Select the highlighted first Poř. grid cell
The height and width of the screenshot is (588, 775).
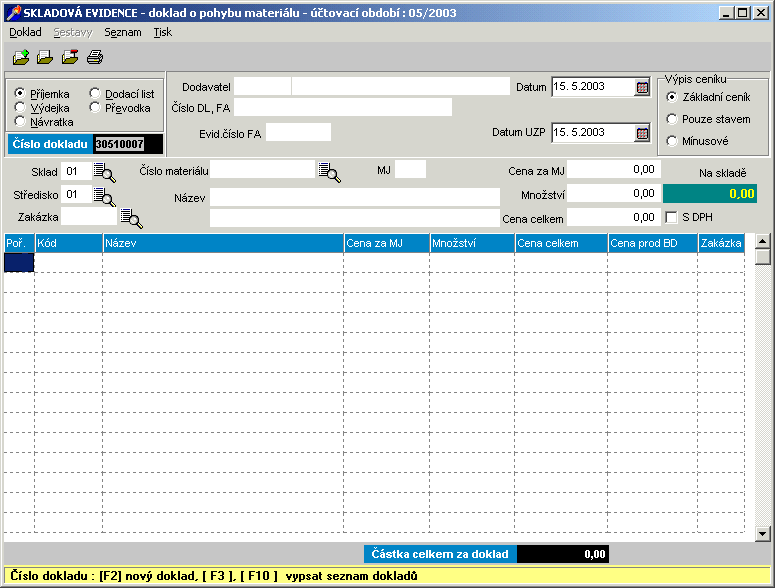tap(19, 262)
